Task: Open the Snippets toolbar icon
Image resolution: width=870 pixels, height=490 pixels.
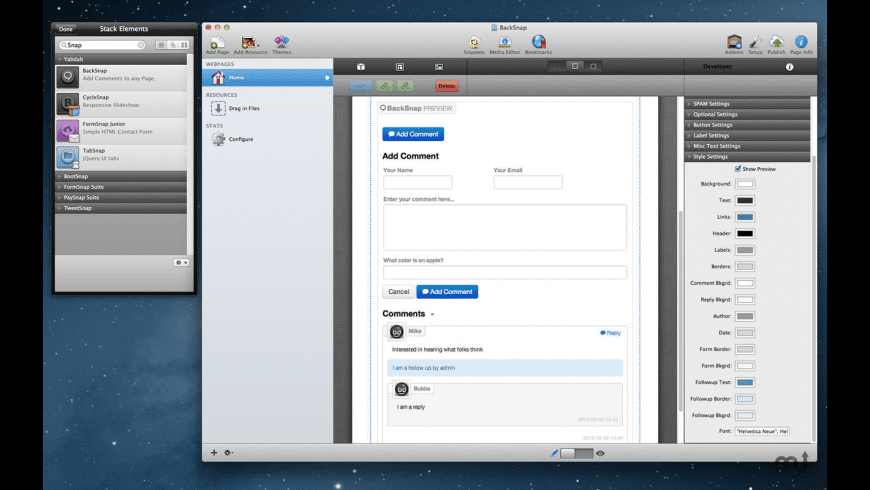Action: click(x=474, y=42)
